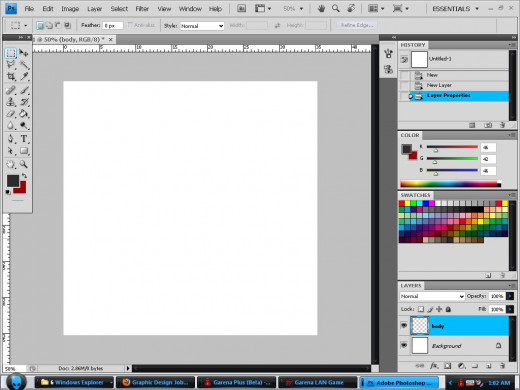Select the Clone Stamp tool

pos(11,102)
